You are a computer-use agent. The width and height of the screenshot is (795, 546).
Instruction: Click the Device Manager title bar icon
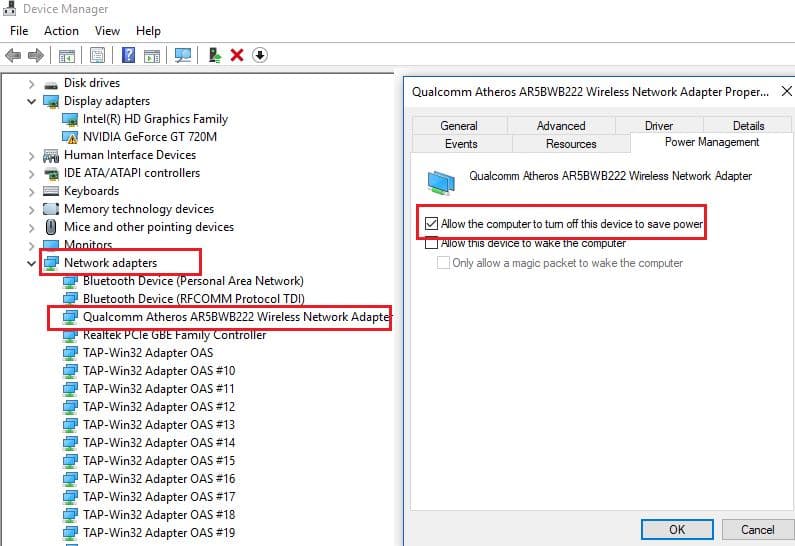(10, 8)
